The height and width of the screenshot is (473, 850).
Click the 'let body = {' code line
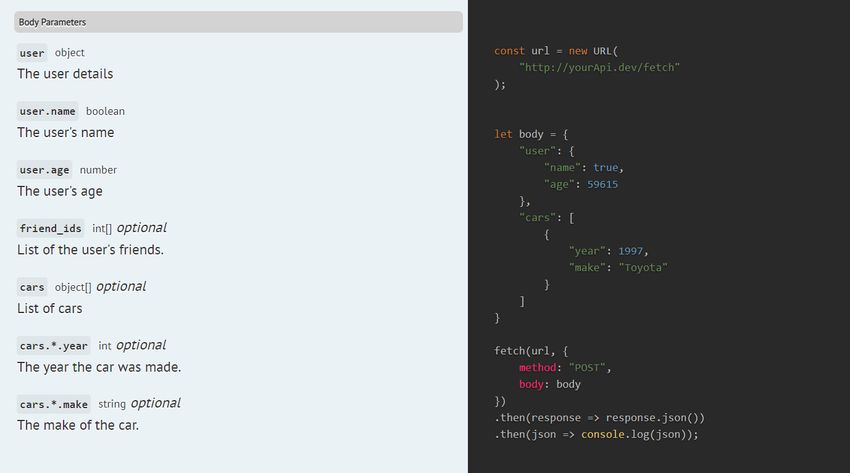tap(531, 134)
